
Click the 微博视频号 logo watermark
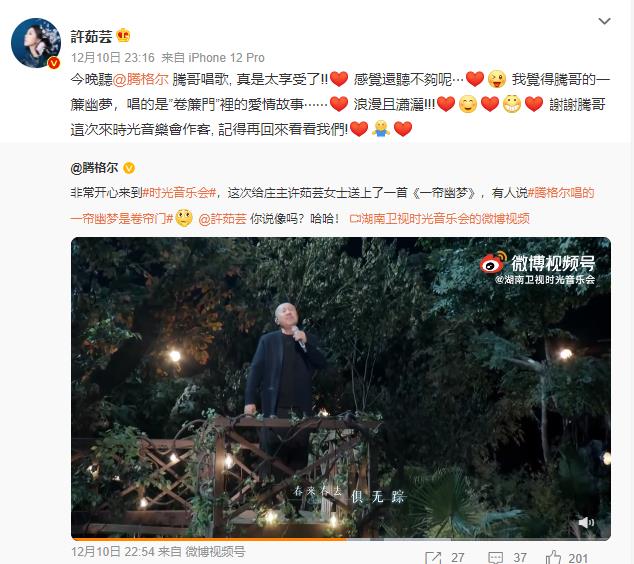[537, 268]
